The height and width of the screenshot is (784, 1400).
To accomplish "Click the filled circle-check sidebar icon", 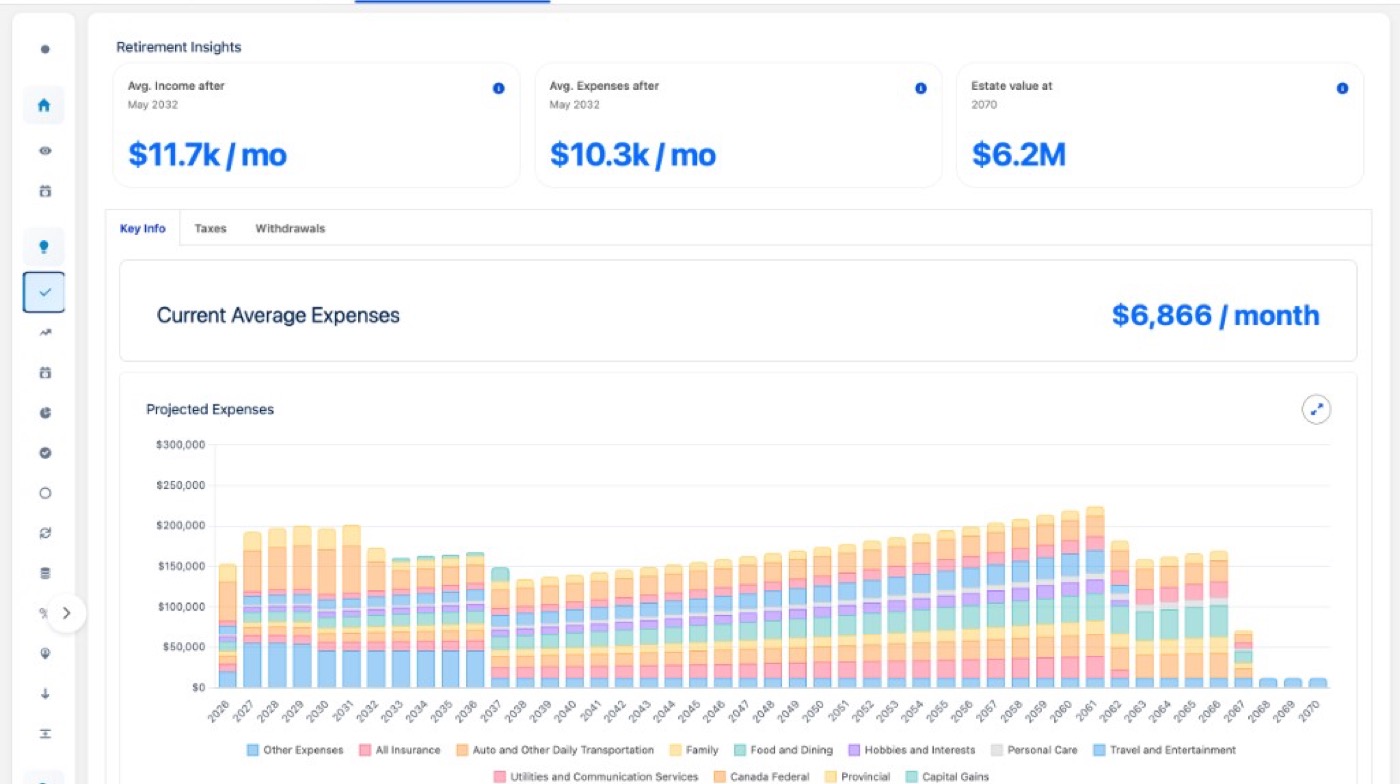I will coord(44,453).
